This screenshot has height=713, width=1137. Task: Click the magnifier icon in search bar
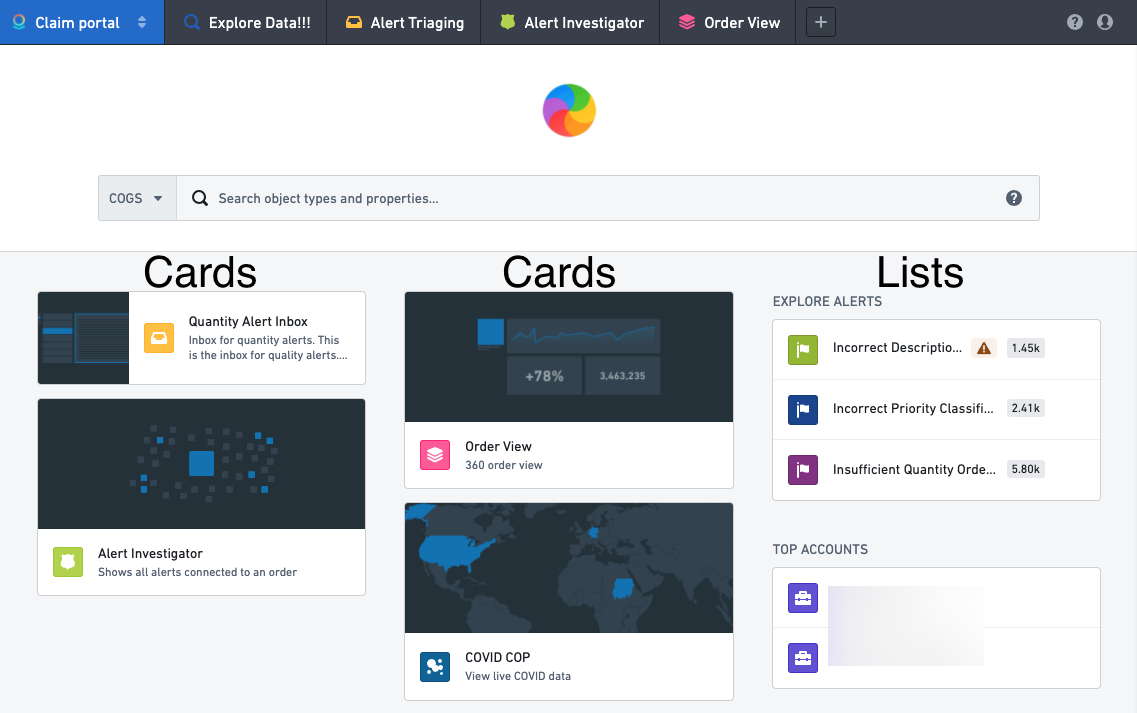tap(199, 198)
